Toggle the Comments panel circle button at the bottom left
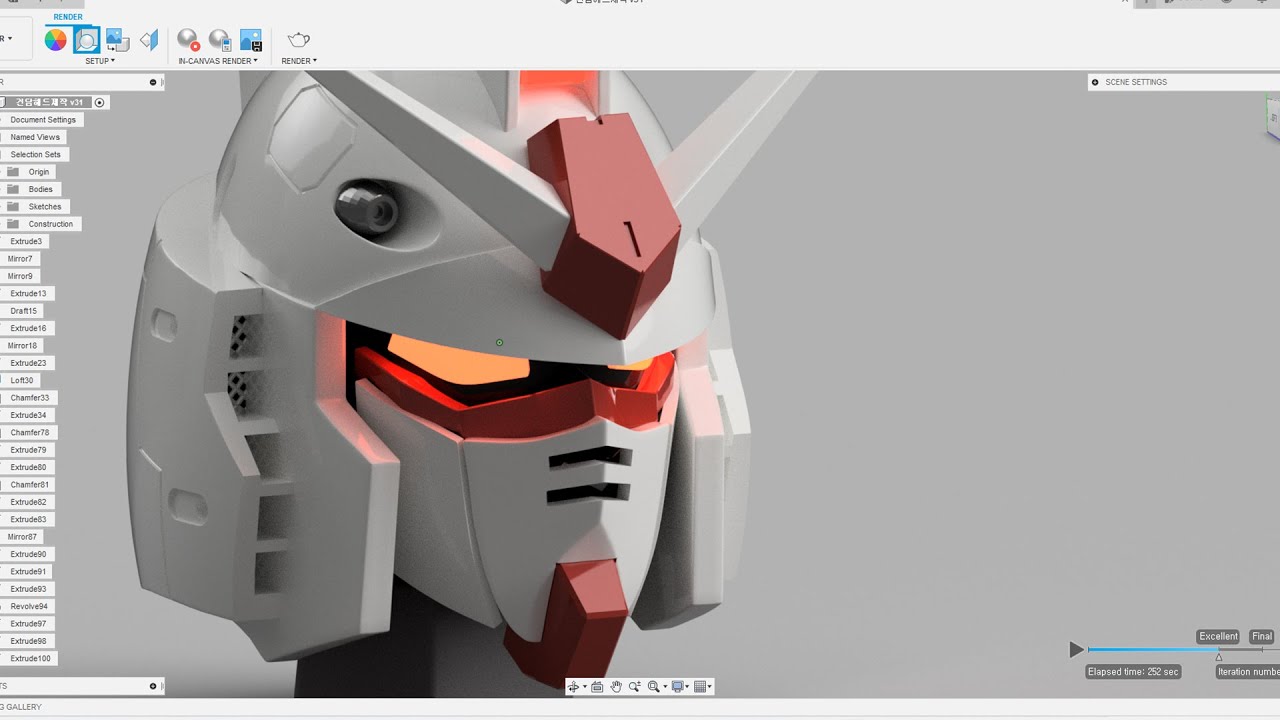1280x720 pixels. [153, 686]
